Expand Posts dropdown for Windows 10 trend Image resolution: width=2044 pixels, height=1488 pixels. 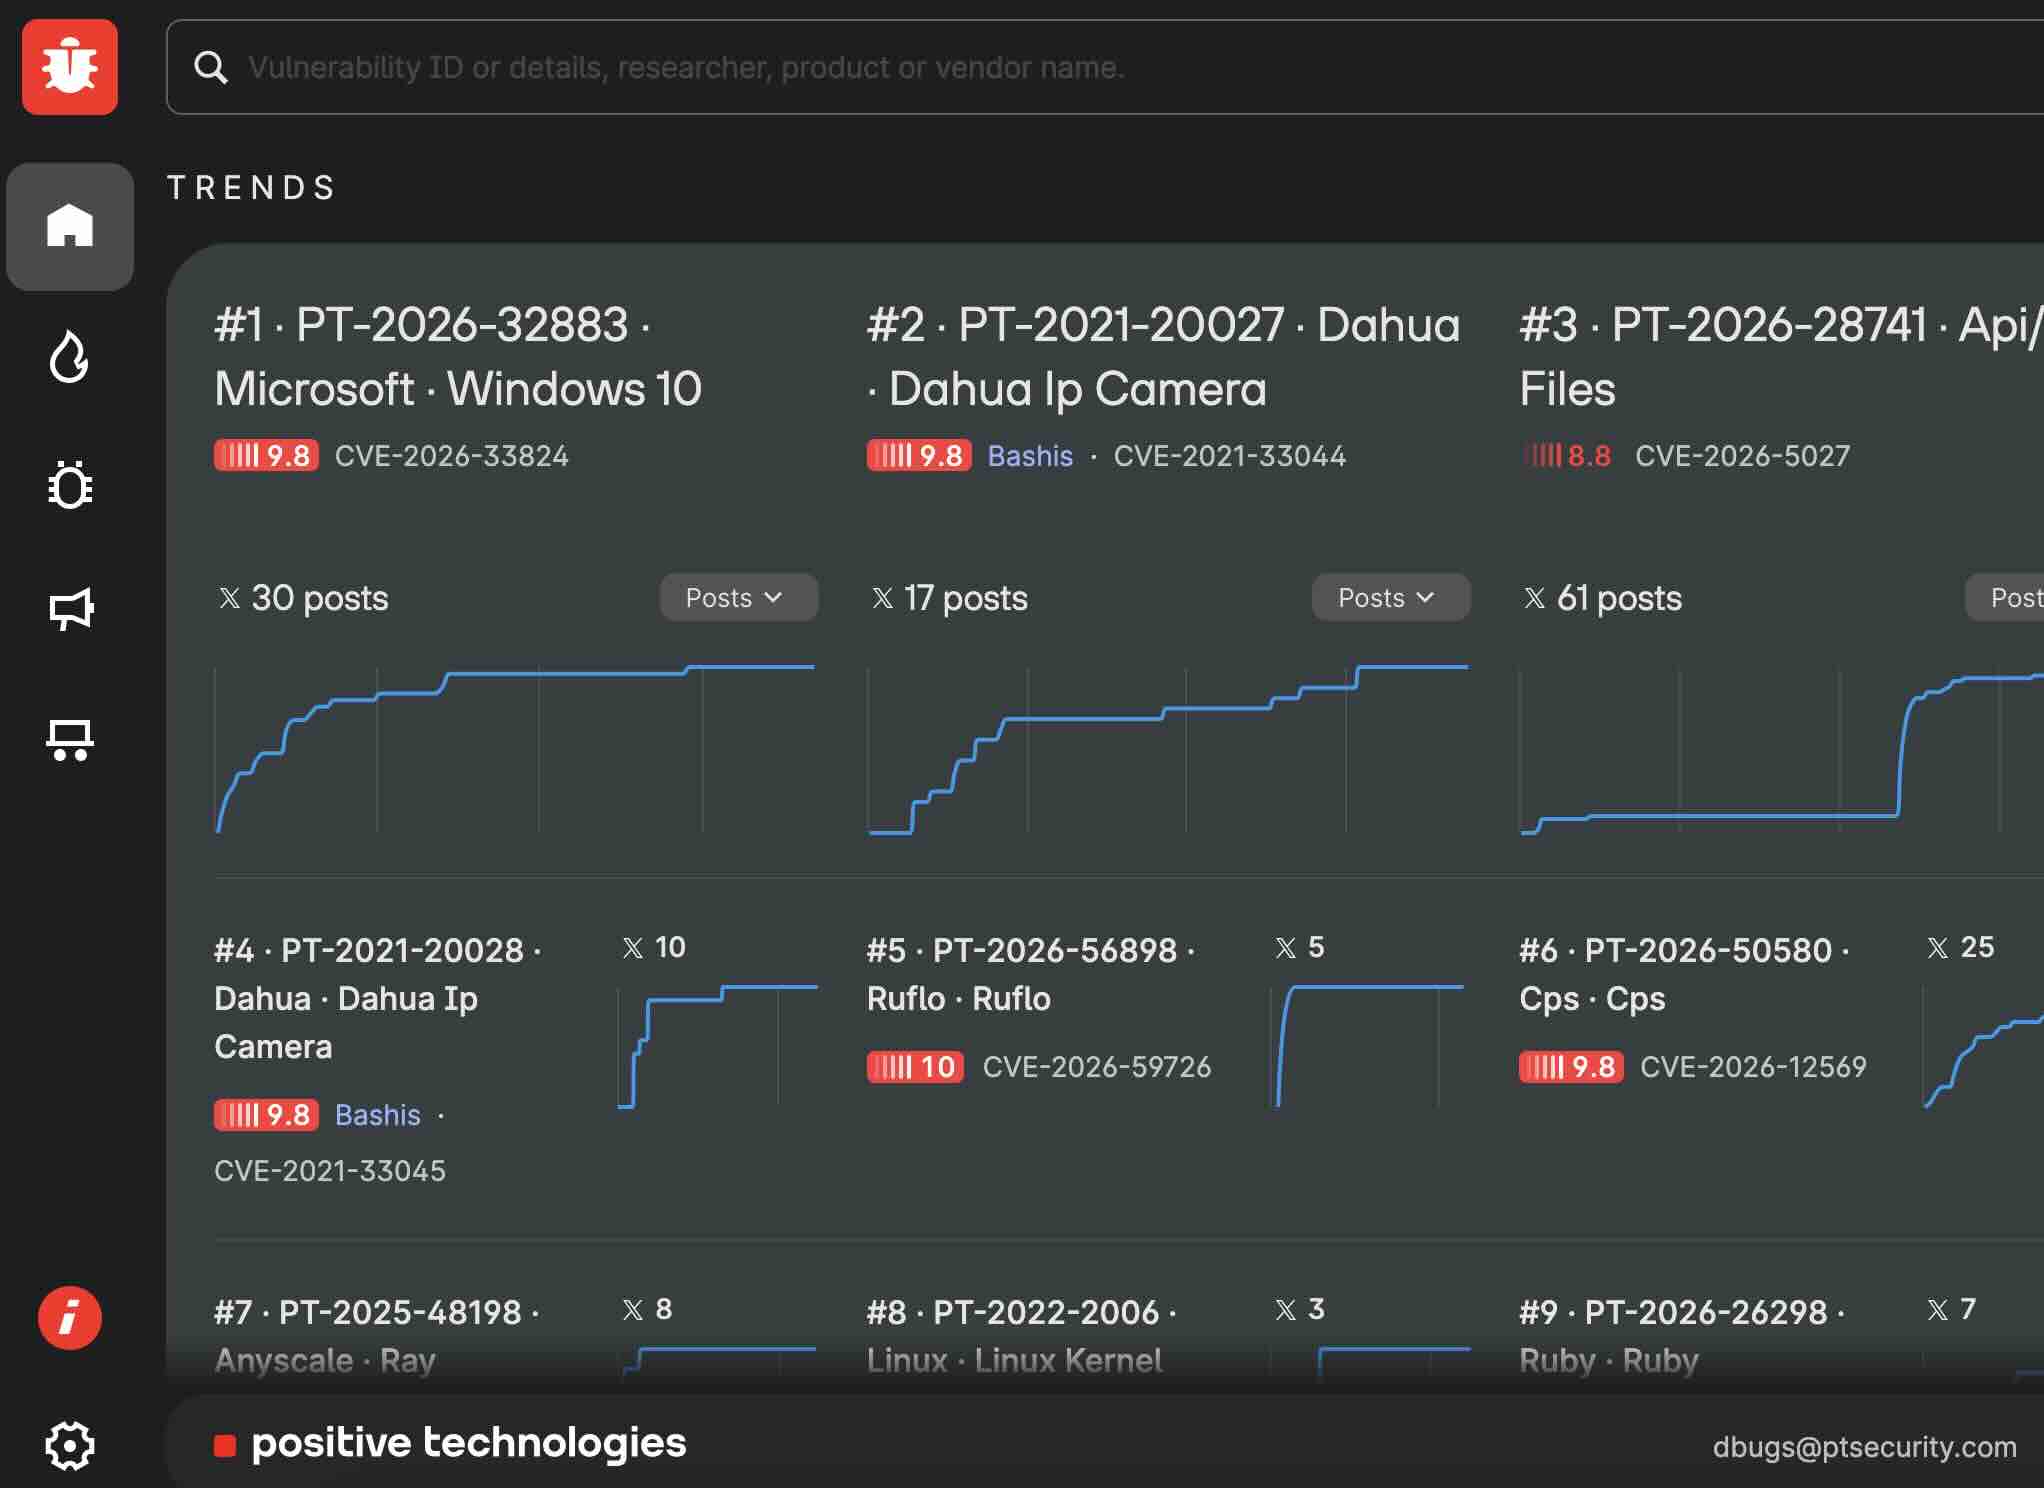(738, 597)
